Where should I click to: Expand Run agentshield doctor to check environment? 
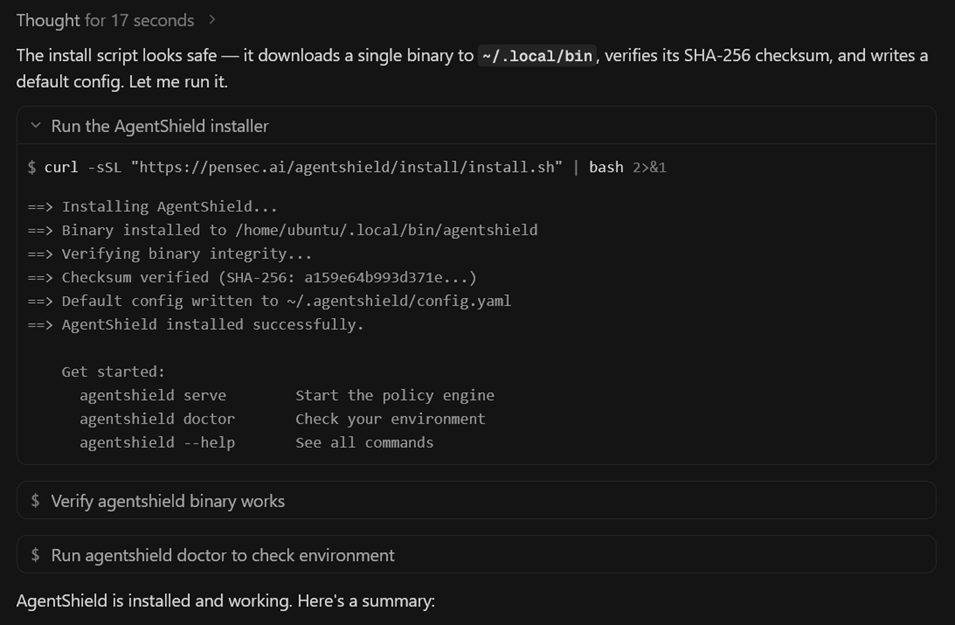(476, 555)
